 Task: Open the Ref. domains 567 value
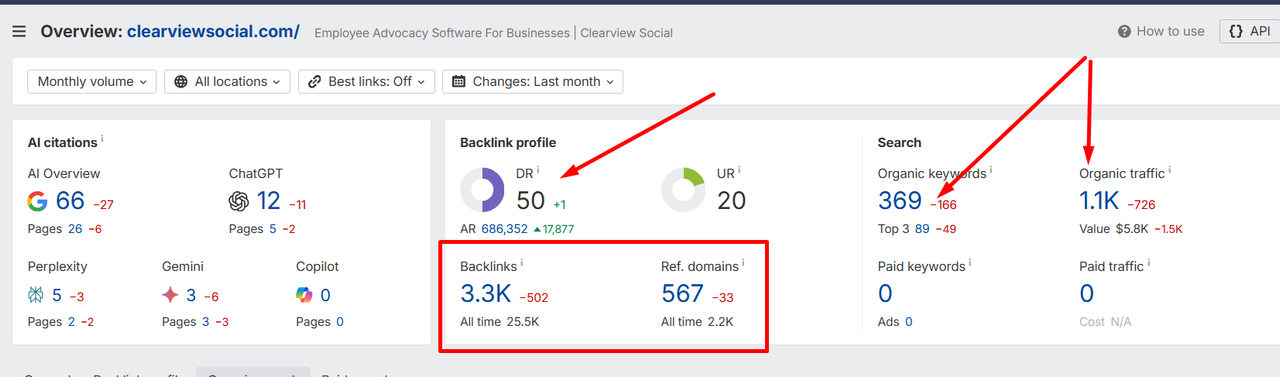point(683,294)
